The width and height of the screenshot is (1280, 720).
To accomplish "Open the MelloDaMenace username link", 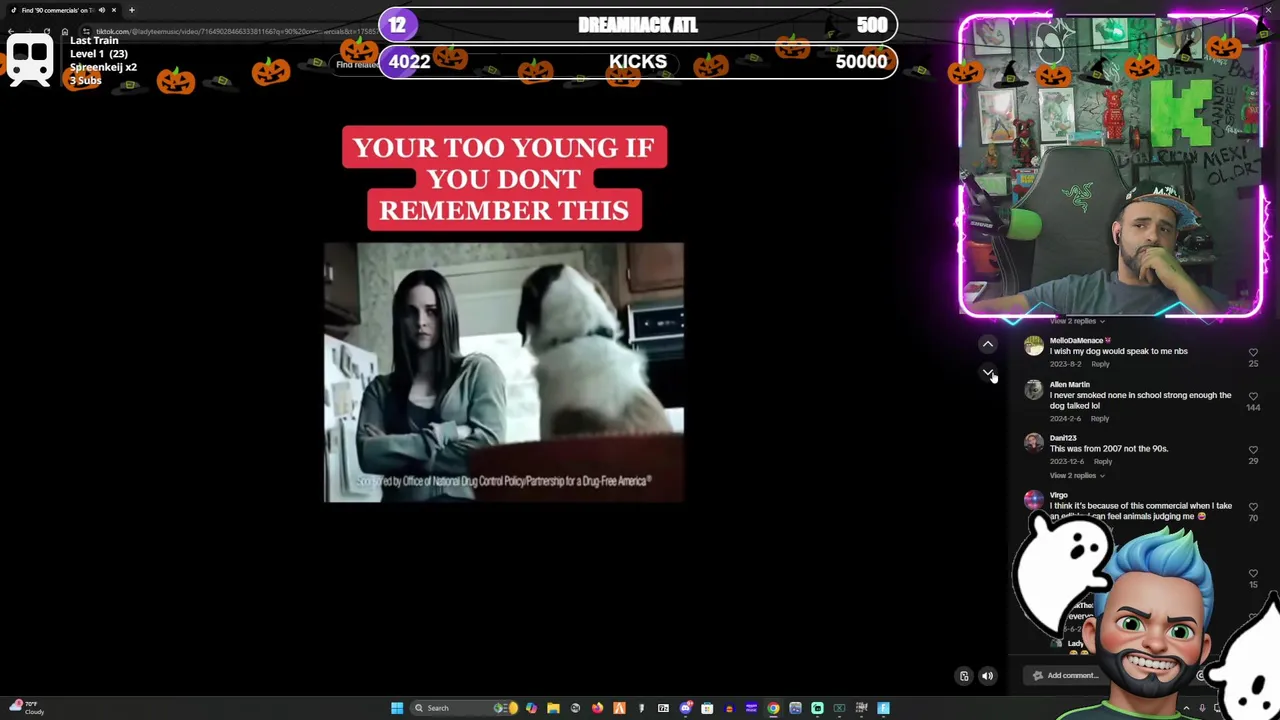I will click(1080, 340).
